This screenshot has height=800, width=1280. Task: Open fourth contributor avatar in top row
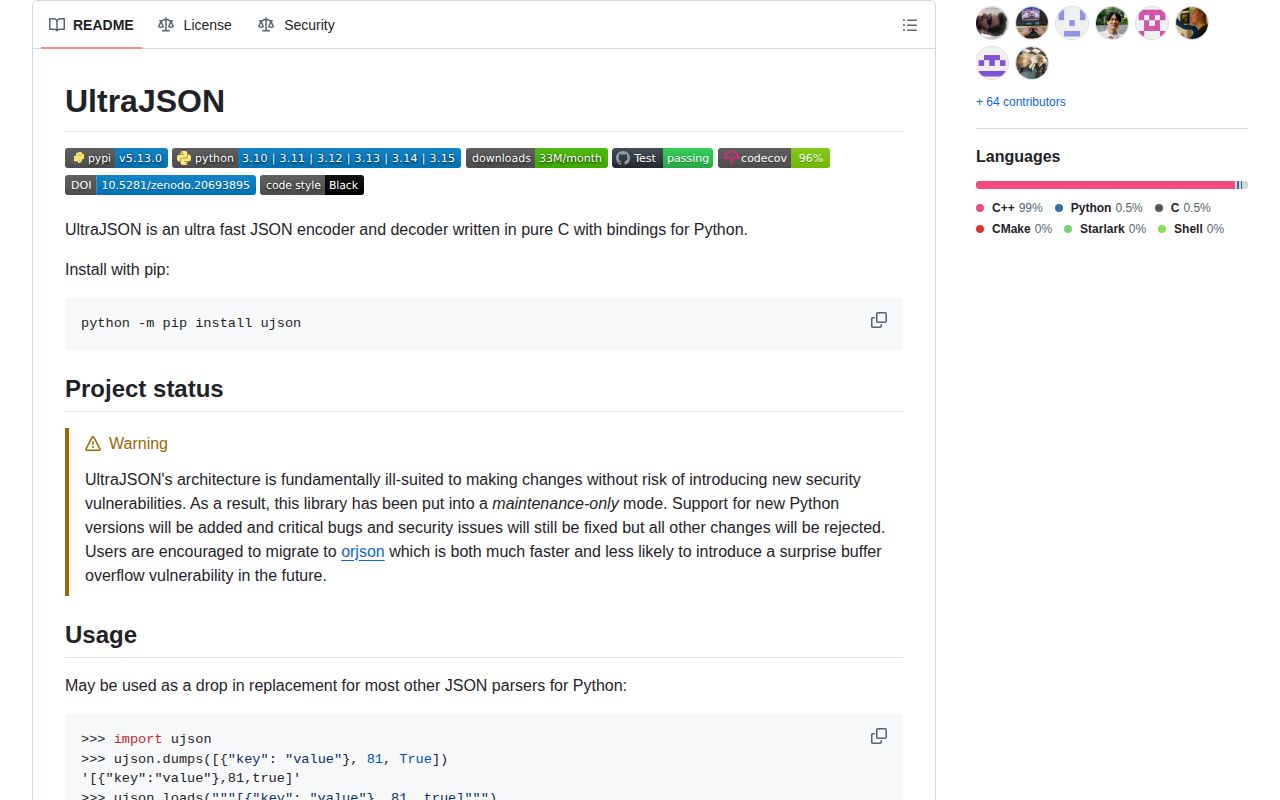pos(1112,23)
